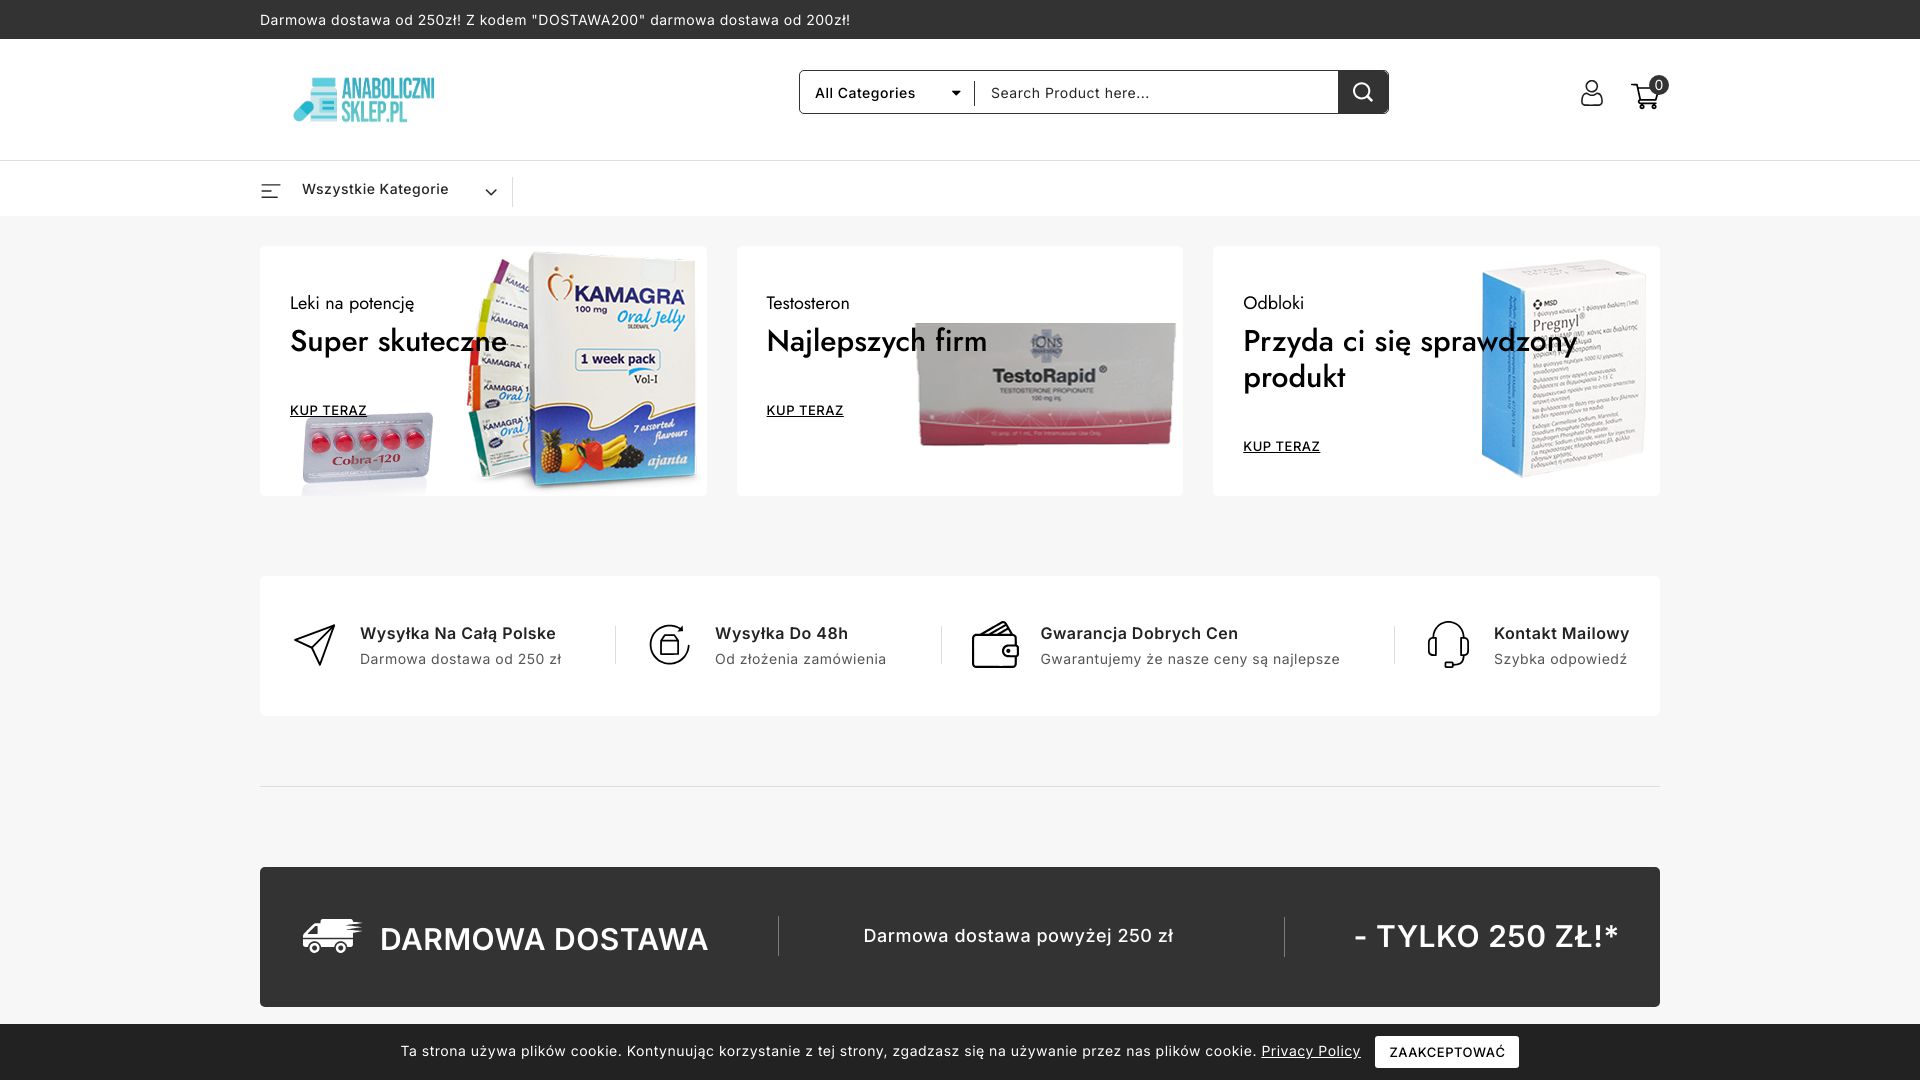Viewport: 1920px width, 1080px height.
Task: Click Szybka odpowiedź subtitle text
Action: tap(1560, 659)
